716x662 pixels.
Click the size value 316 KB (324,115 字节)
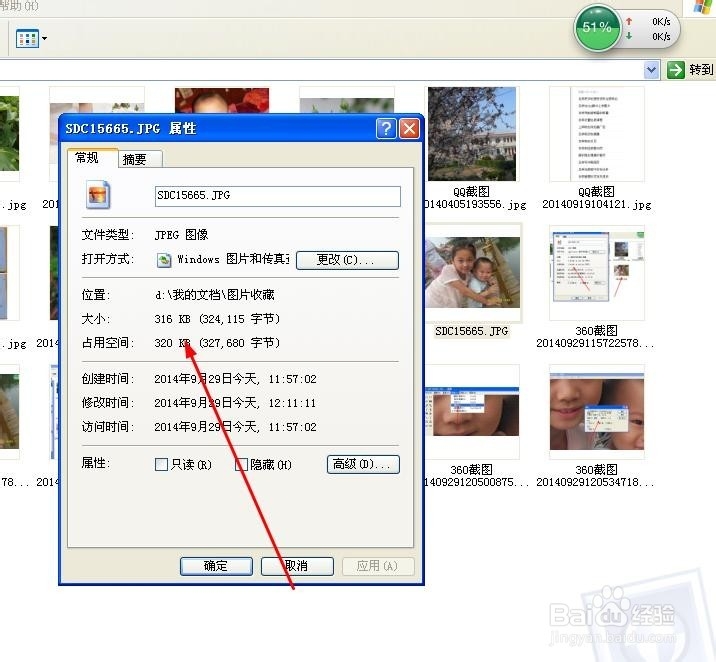pos(217,319)
